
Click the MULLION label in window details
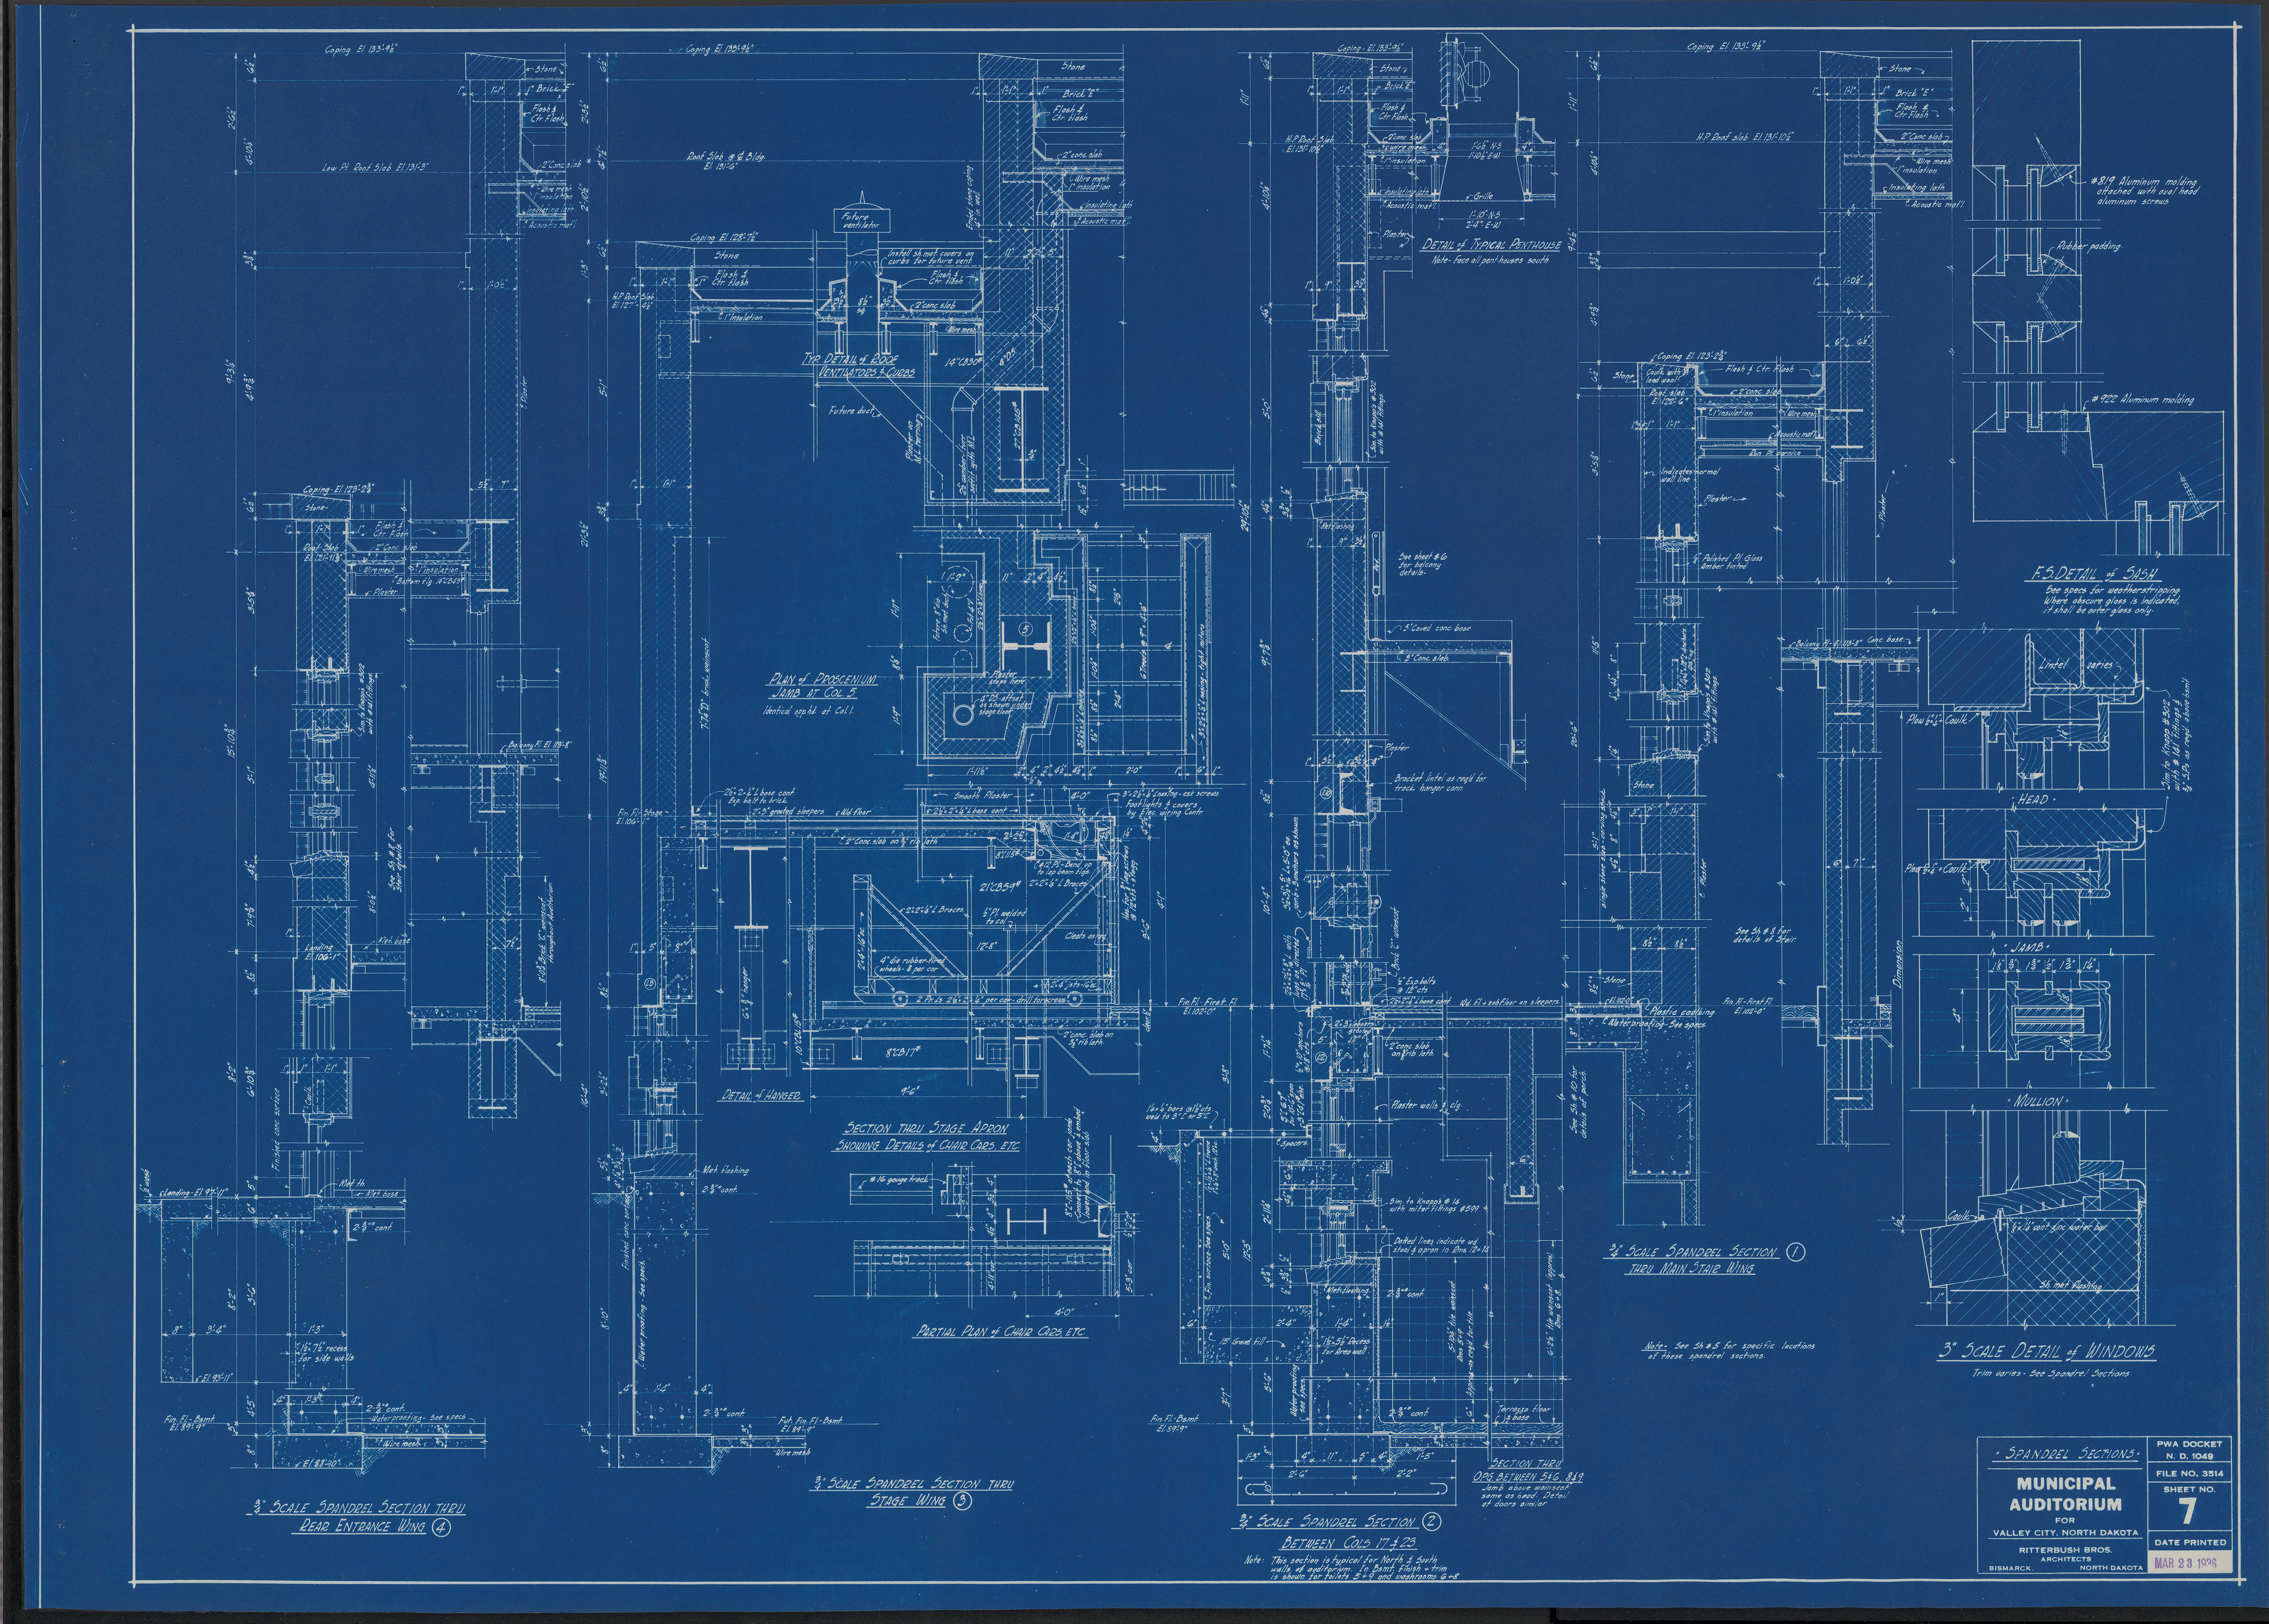2037,1100
